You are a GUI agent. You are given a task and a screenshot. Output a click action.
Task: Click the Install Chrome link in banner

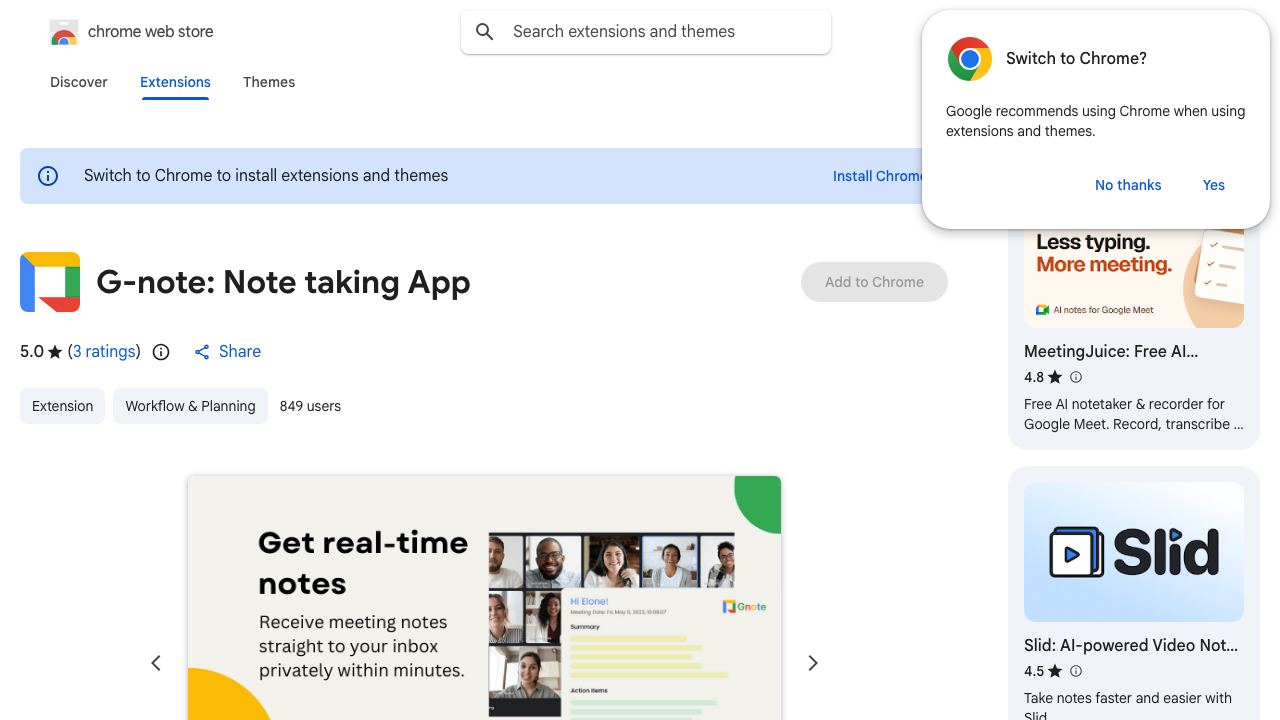point(878,176)
